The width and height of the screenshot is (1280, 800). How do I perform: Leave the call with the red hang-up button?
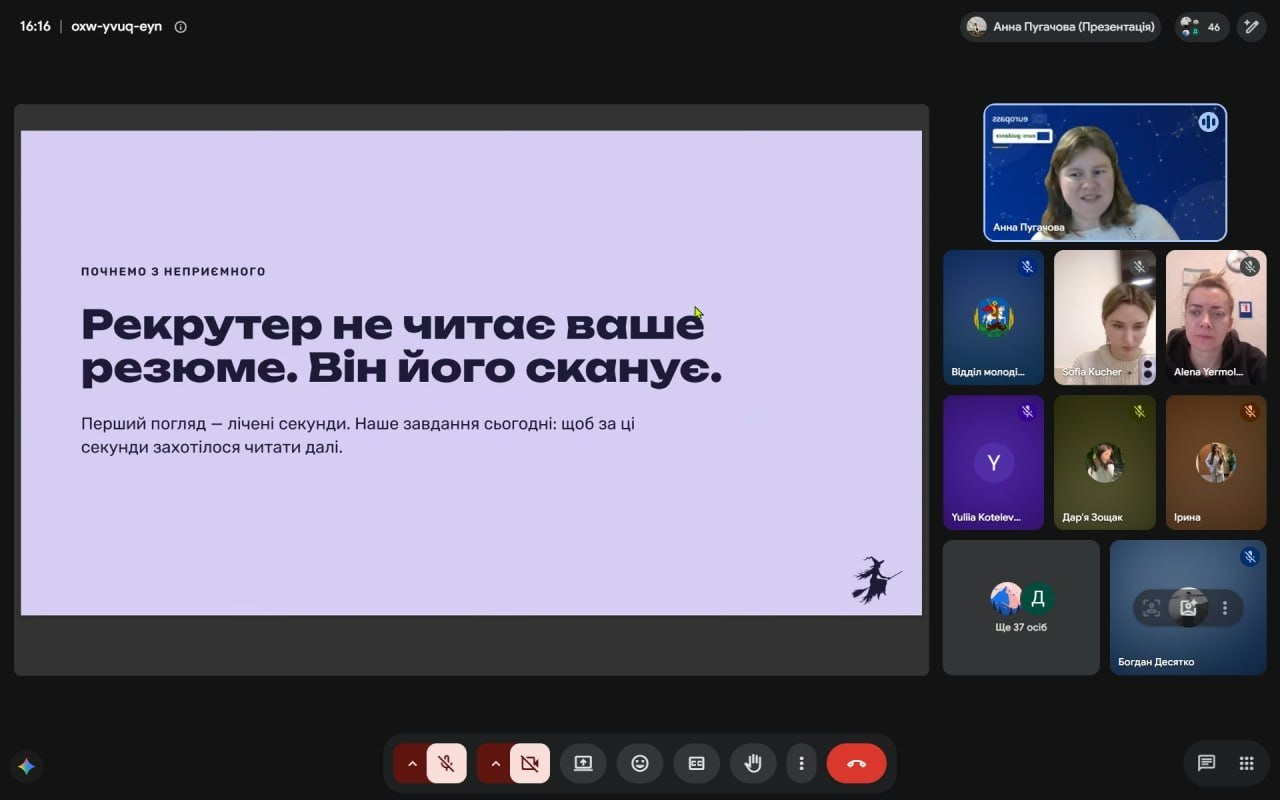(x=857, y=764)
